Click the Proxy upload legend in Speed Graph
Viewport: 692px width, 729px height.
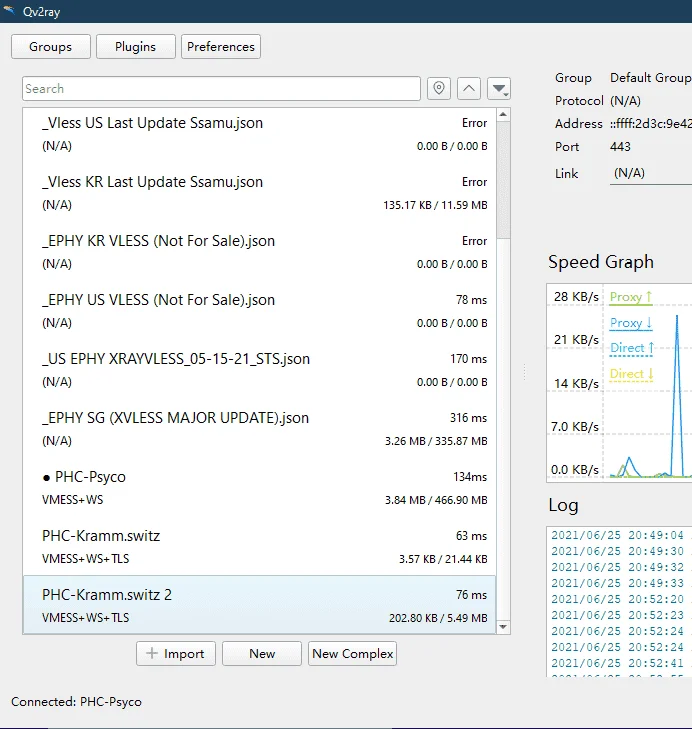(631, 297)
